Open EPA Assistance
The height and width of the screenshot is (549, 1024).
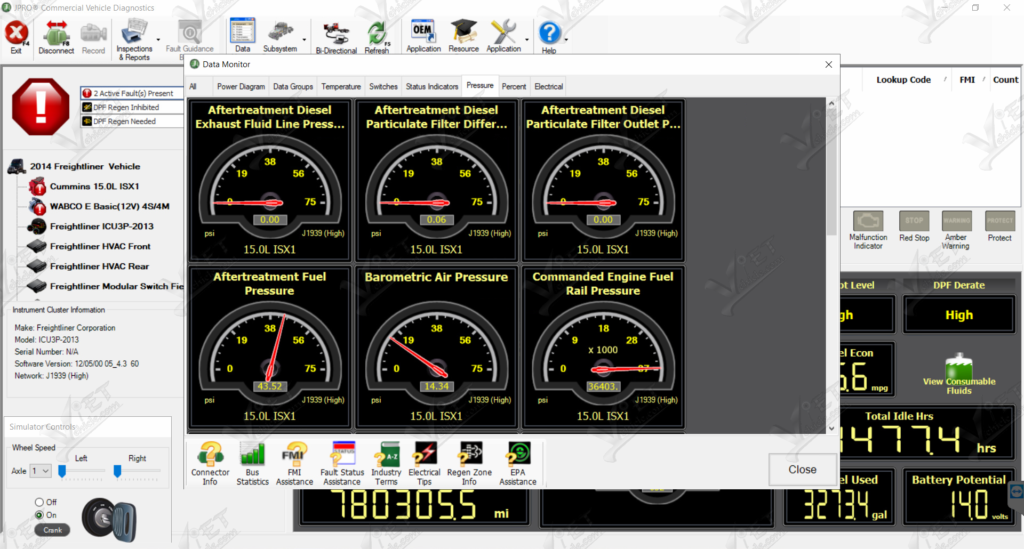tap(518, 463)
